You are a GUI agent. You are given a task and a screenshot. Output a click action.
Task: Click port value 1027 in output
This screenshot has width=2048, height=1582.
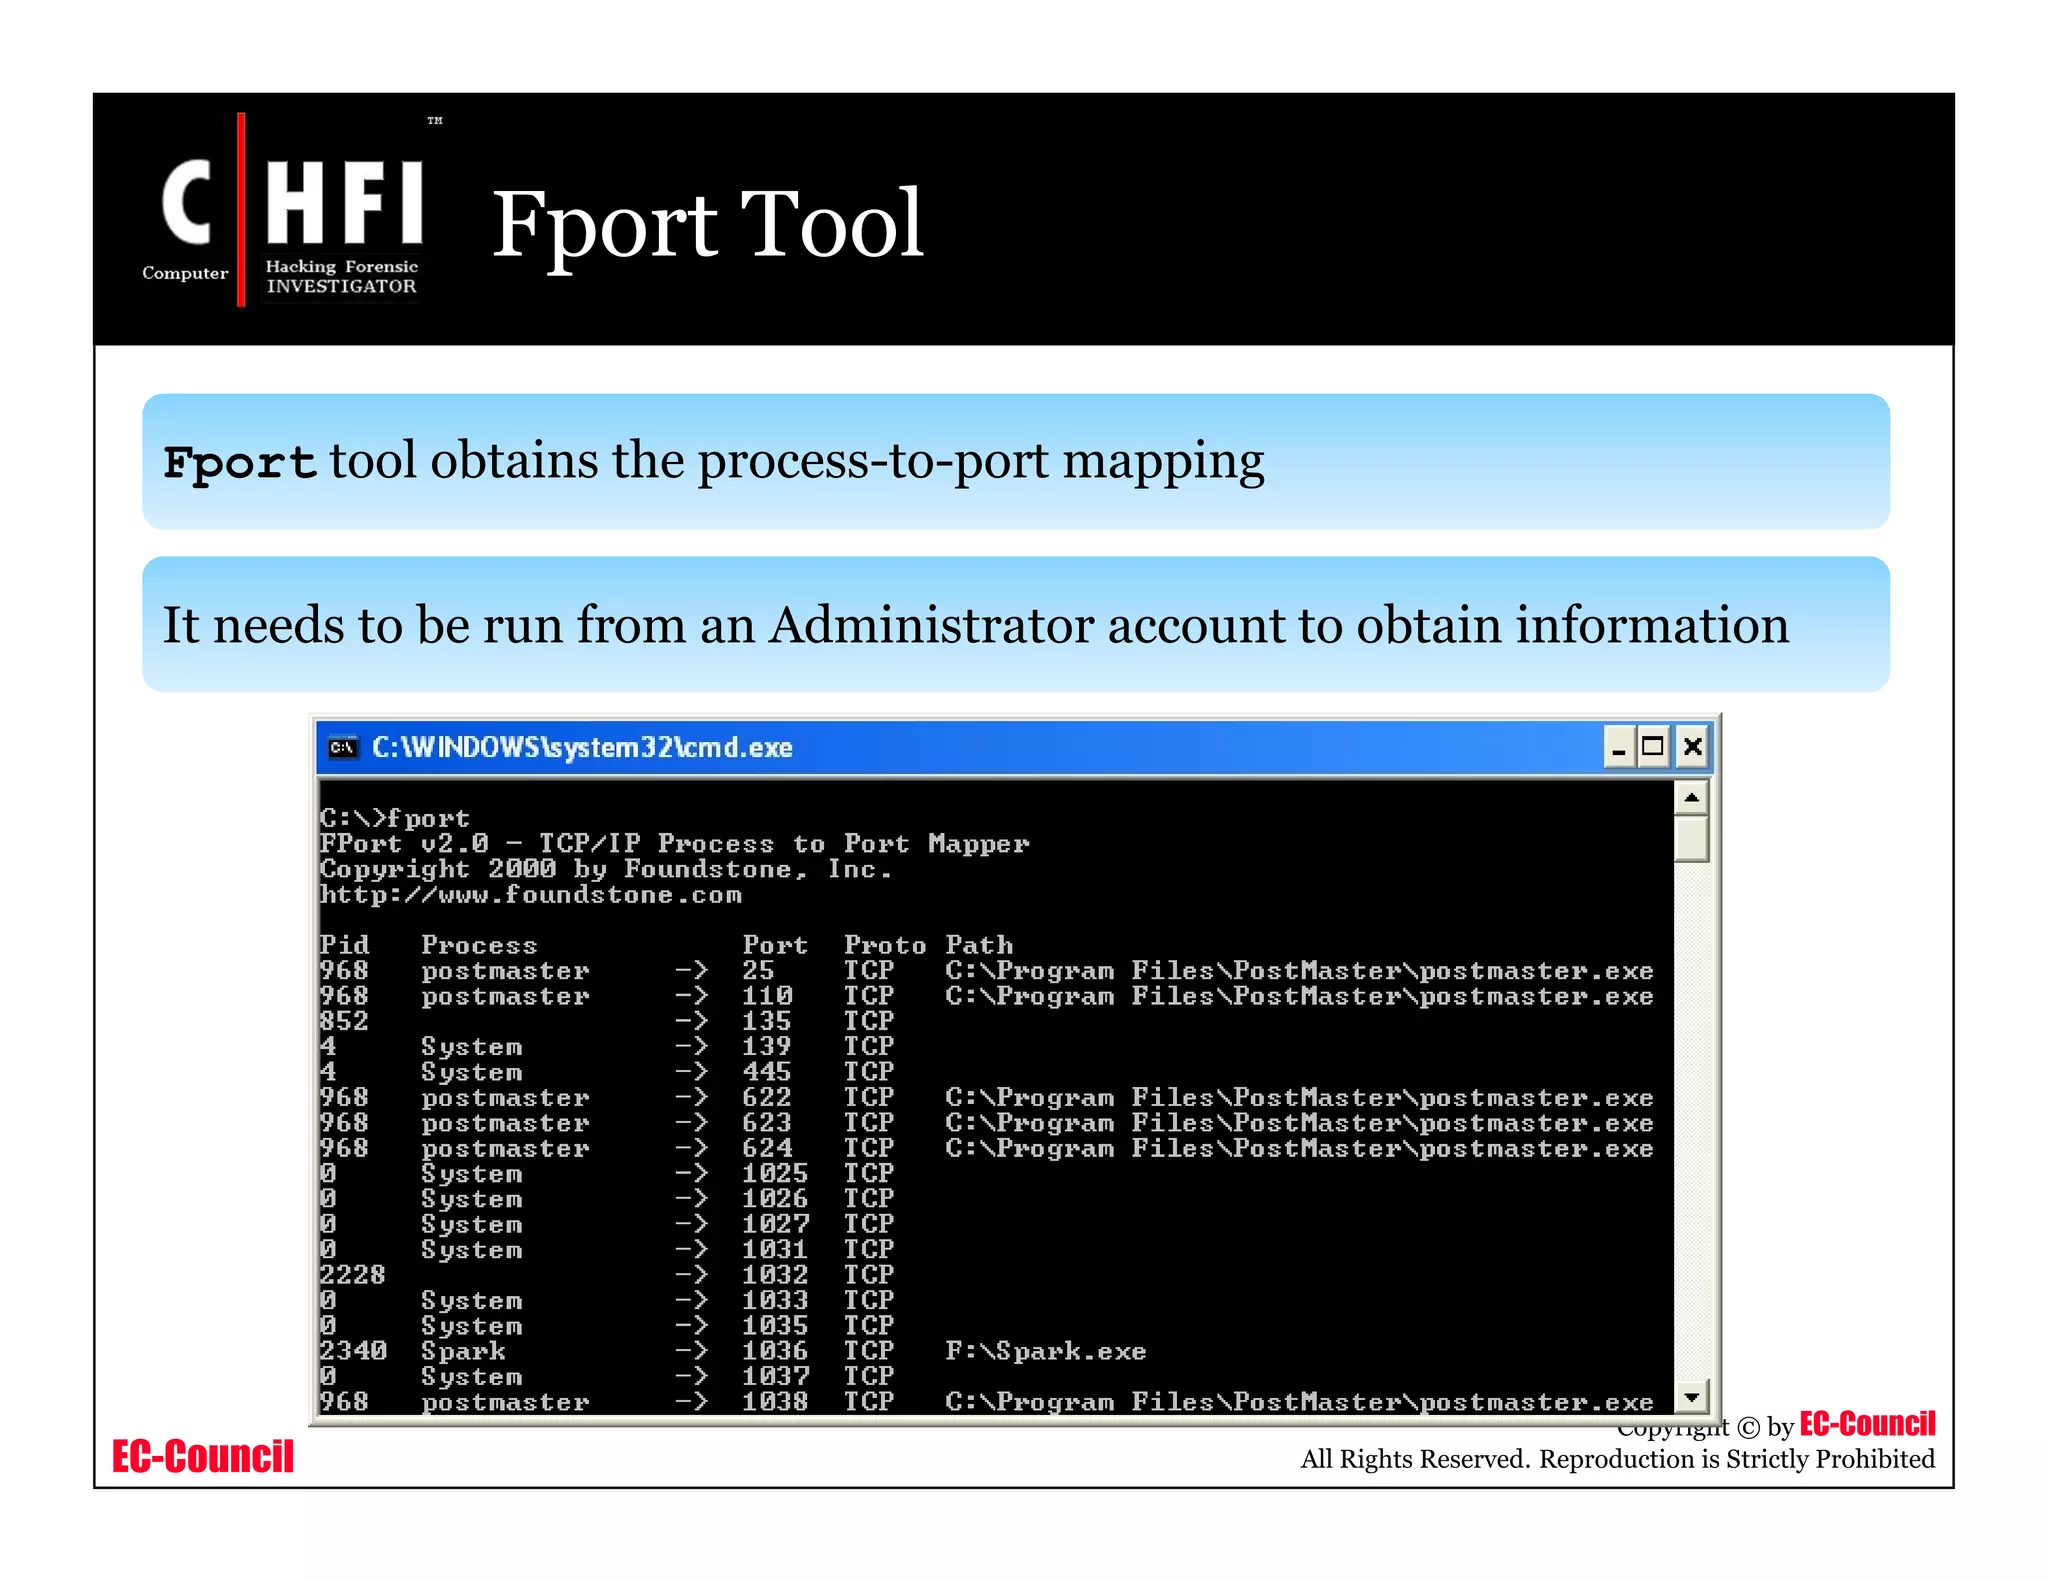pyautogui.click(x=775, y=1224)
